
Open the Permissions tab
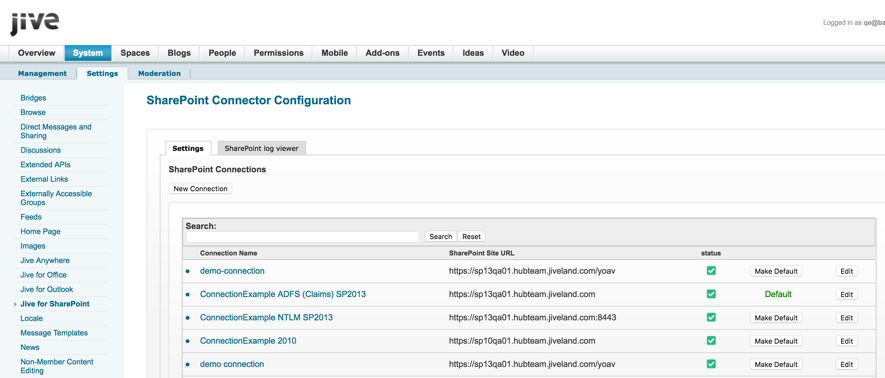(x=279, y=53)
